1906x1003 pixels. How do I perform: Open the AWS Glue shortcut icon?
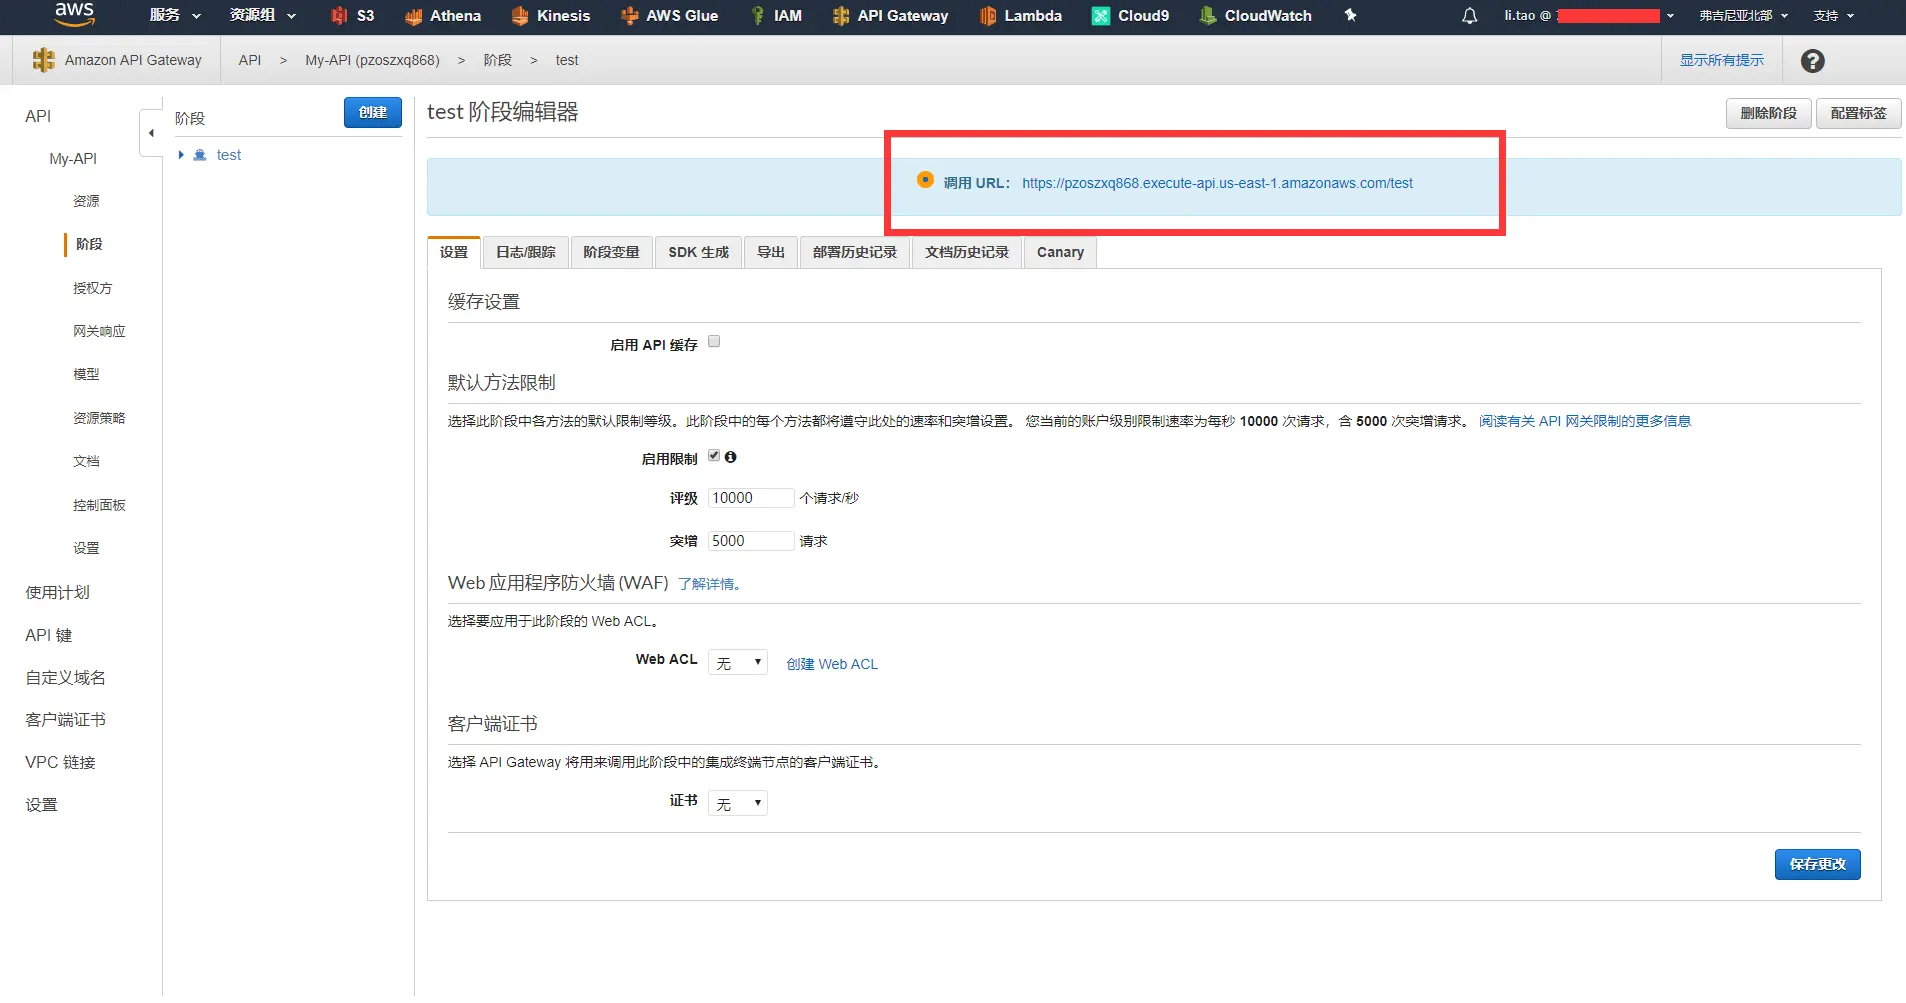(629, 16)
